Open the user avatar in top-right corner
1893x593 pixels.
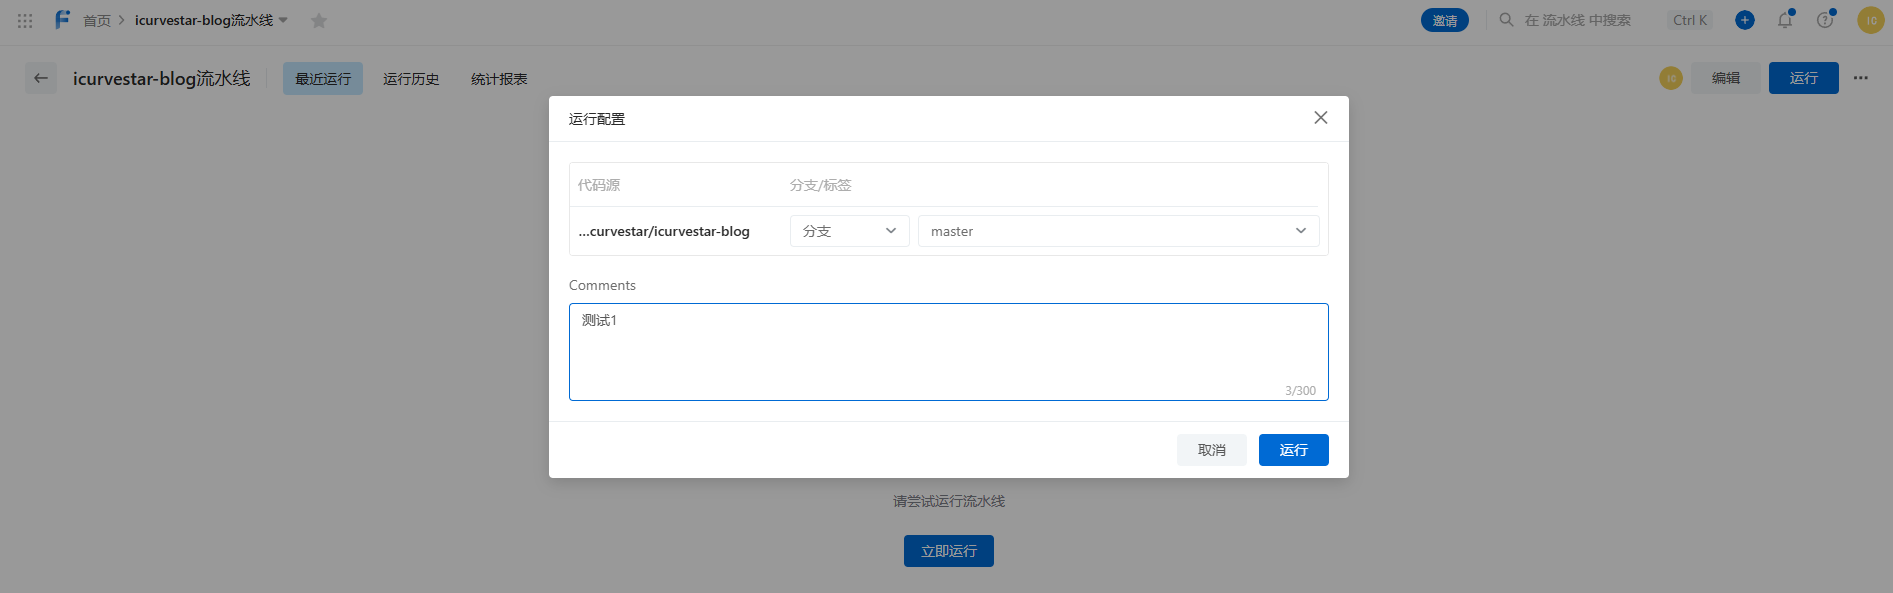[x=1870, y=20]
